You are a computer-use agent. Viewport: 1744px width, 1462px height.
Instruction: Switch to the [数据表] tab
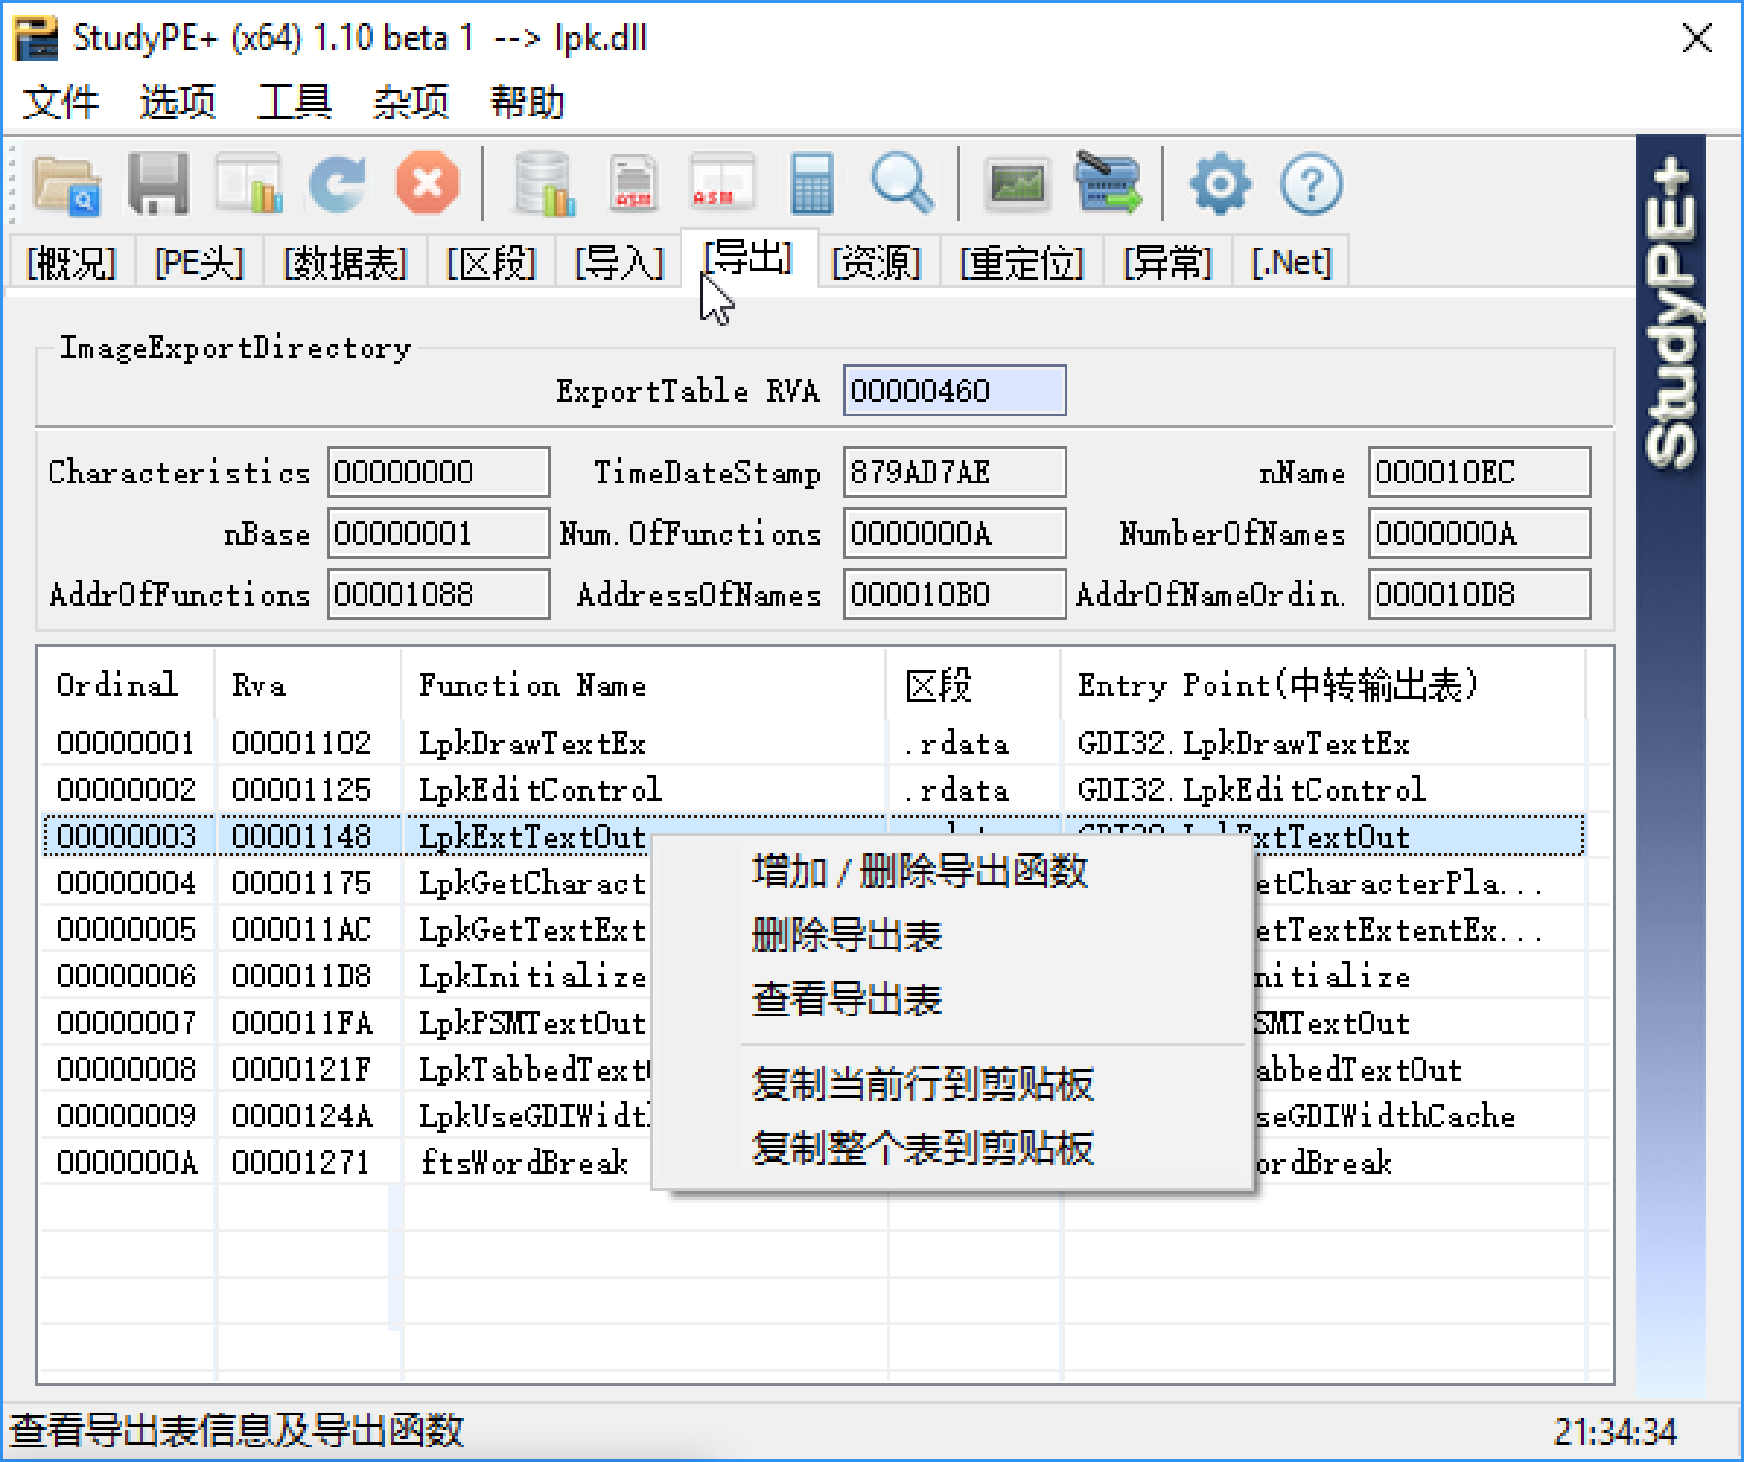click(x=345, y=263)
